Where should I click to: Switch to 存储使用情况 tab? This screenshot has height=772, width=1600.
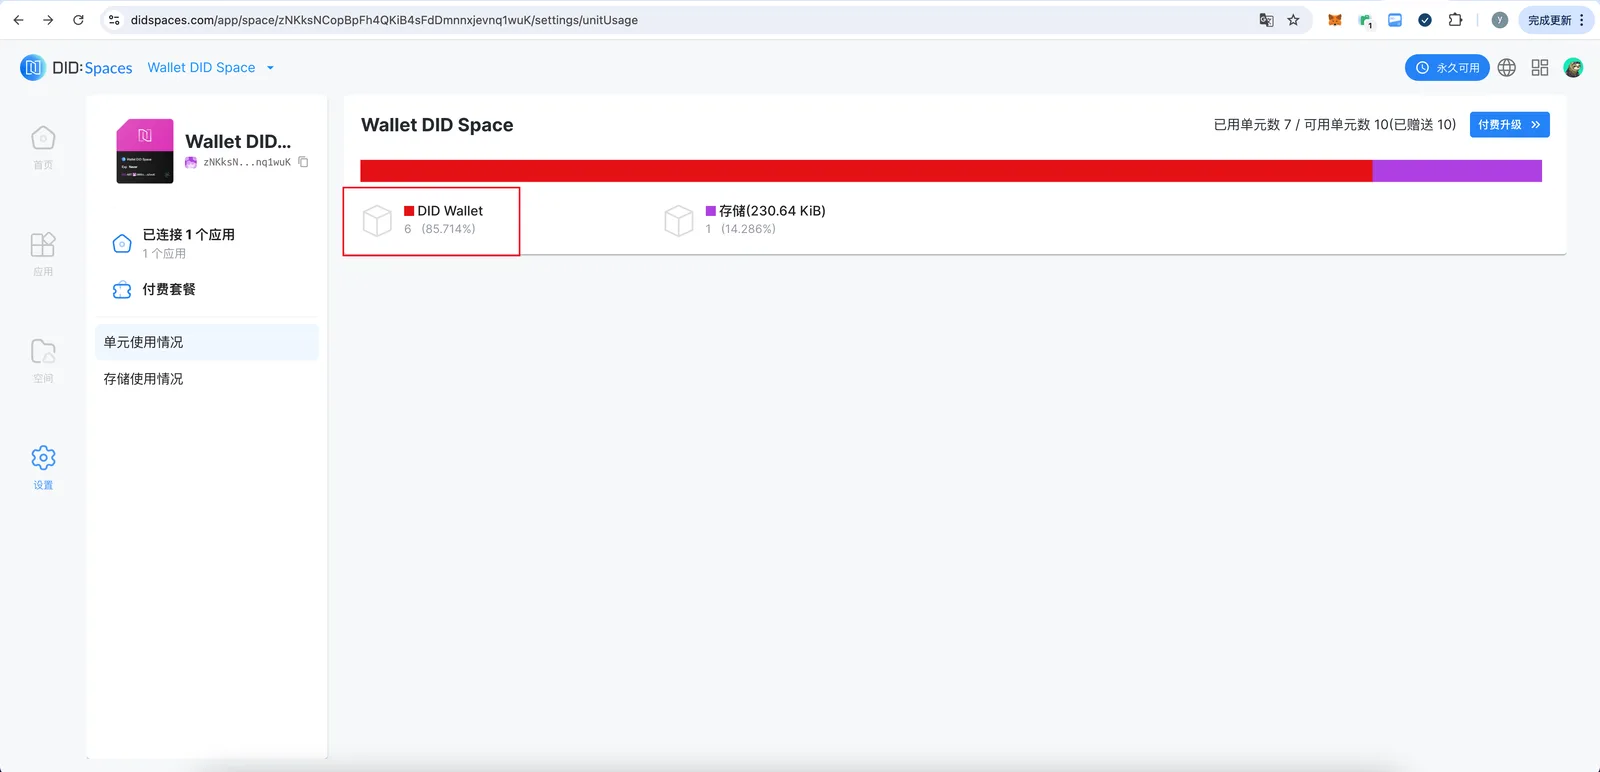[x=206, y=379]
